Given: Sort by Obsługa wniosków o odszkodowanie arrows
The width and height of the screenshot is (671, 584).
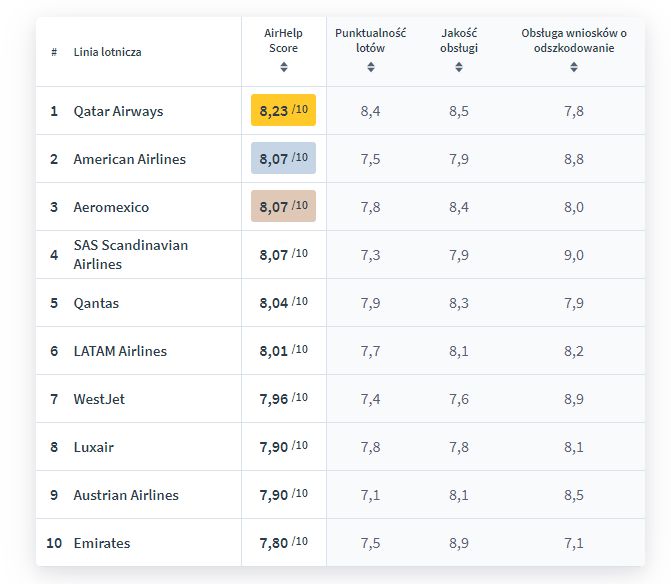Looking at the screenshot, I should (574, 67).
